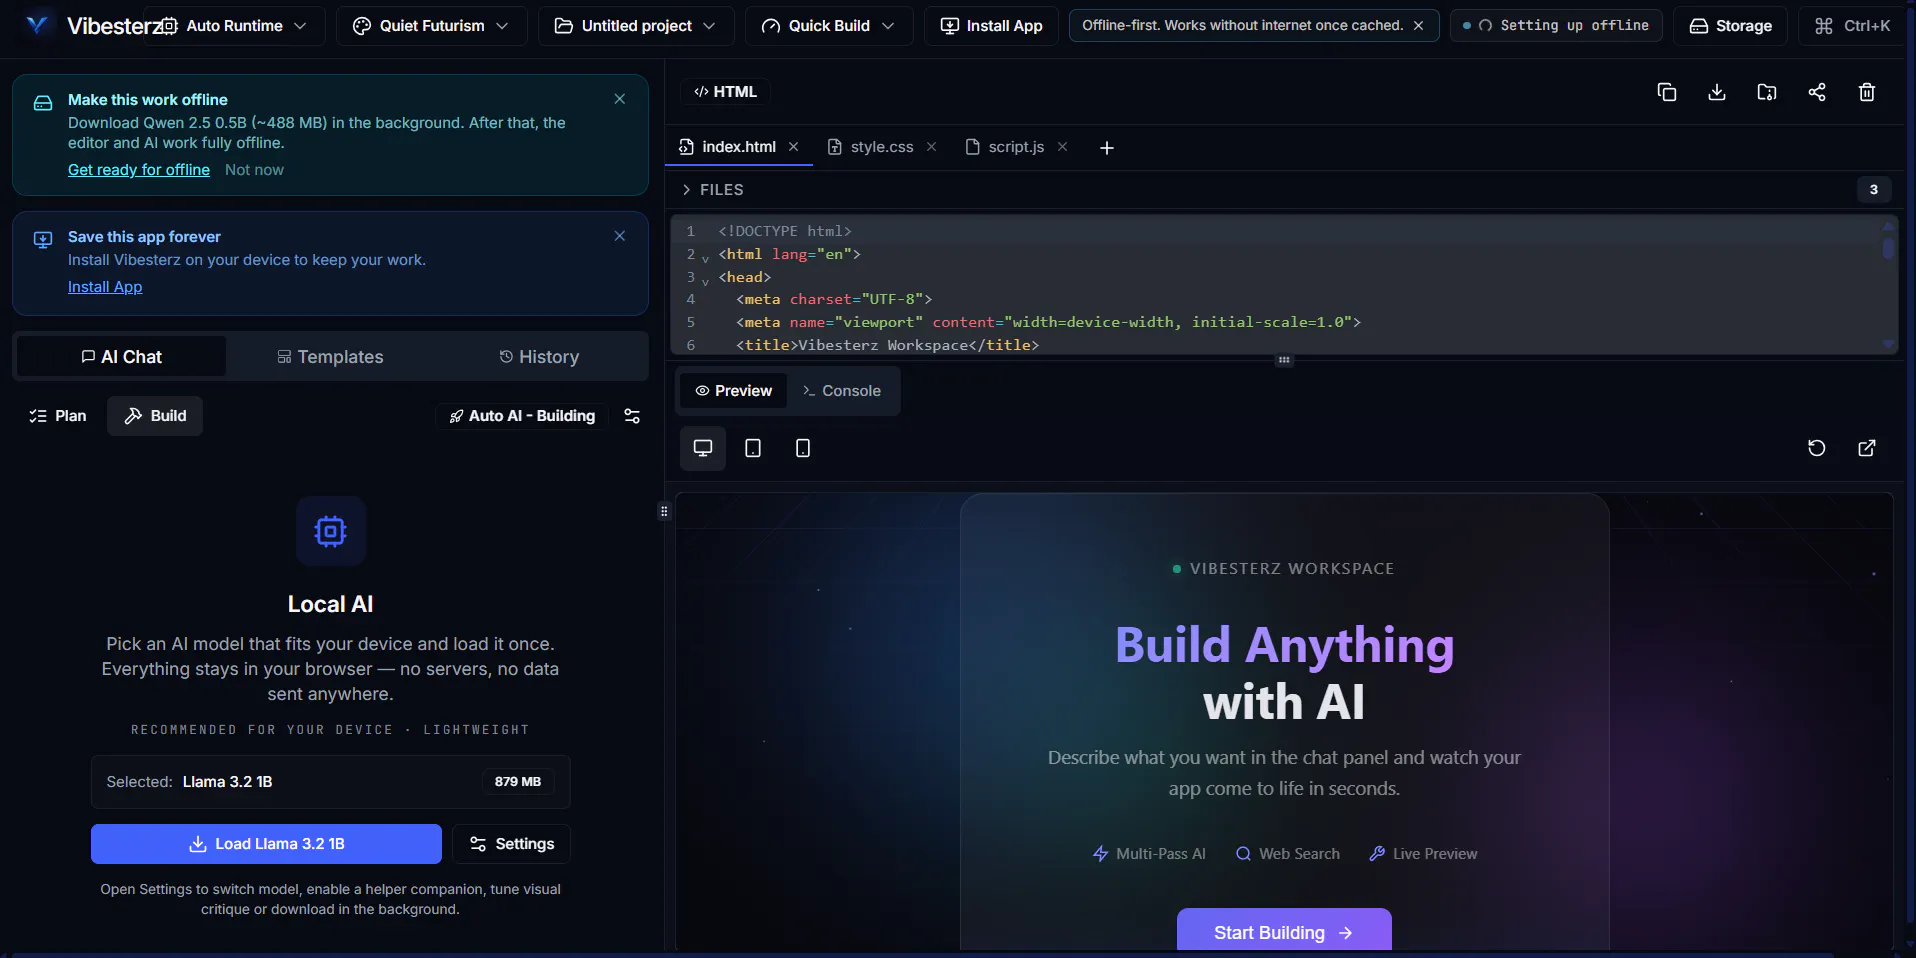Close the Make this work offline banner
This screenshot has height=958, width=1916.
pos(620,99)
